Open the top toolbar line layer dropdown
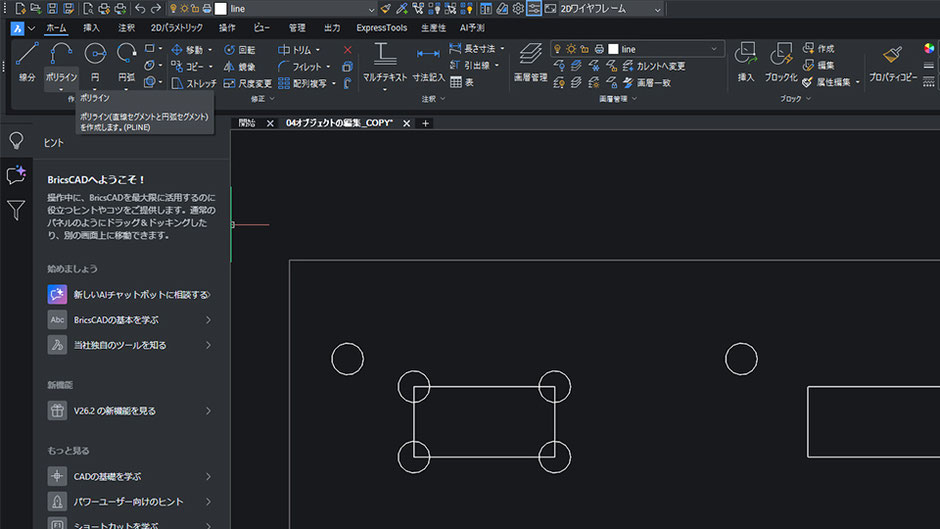 (372, 9)
